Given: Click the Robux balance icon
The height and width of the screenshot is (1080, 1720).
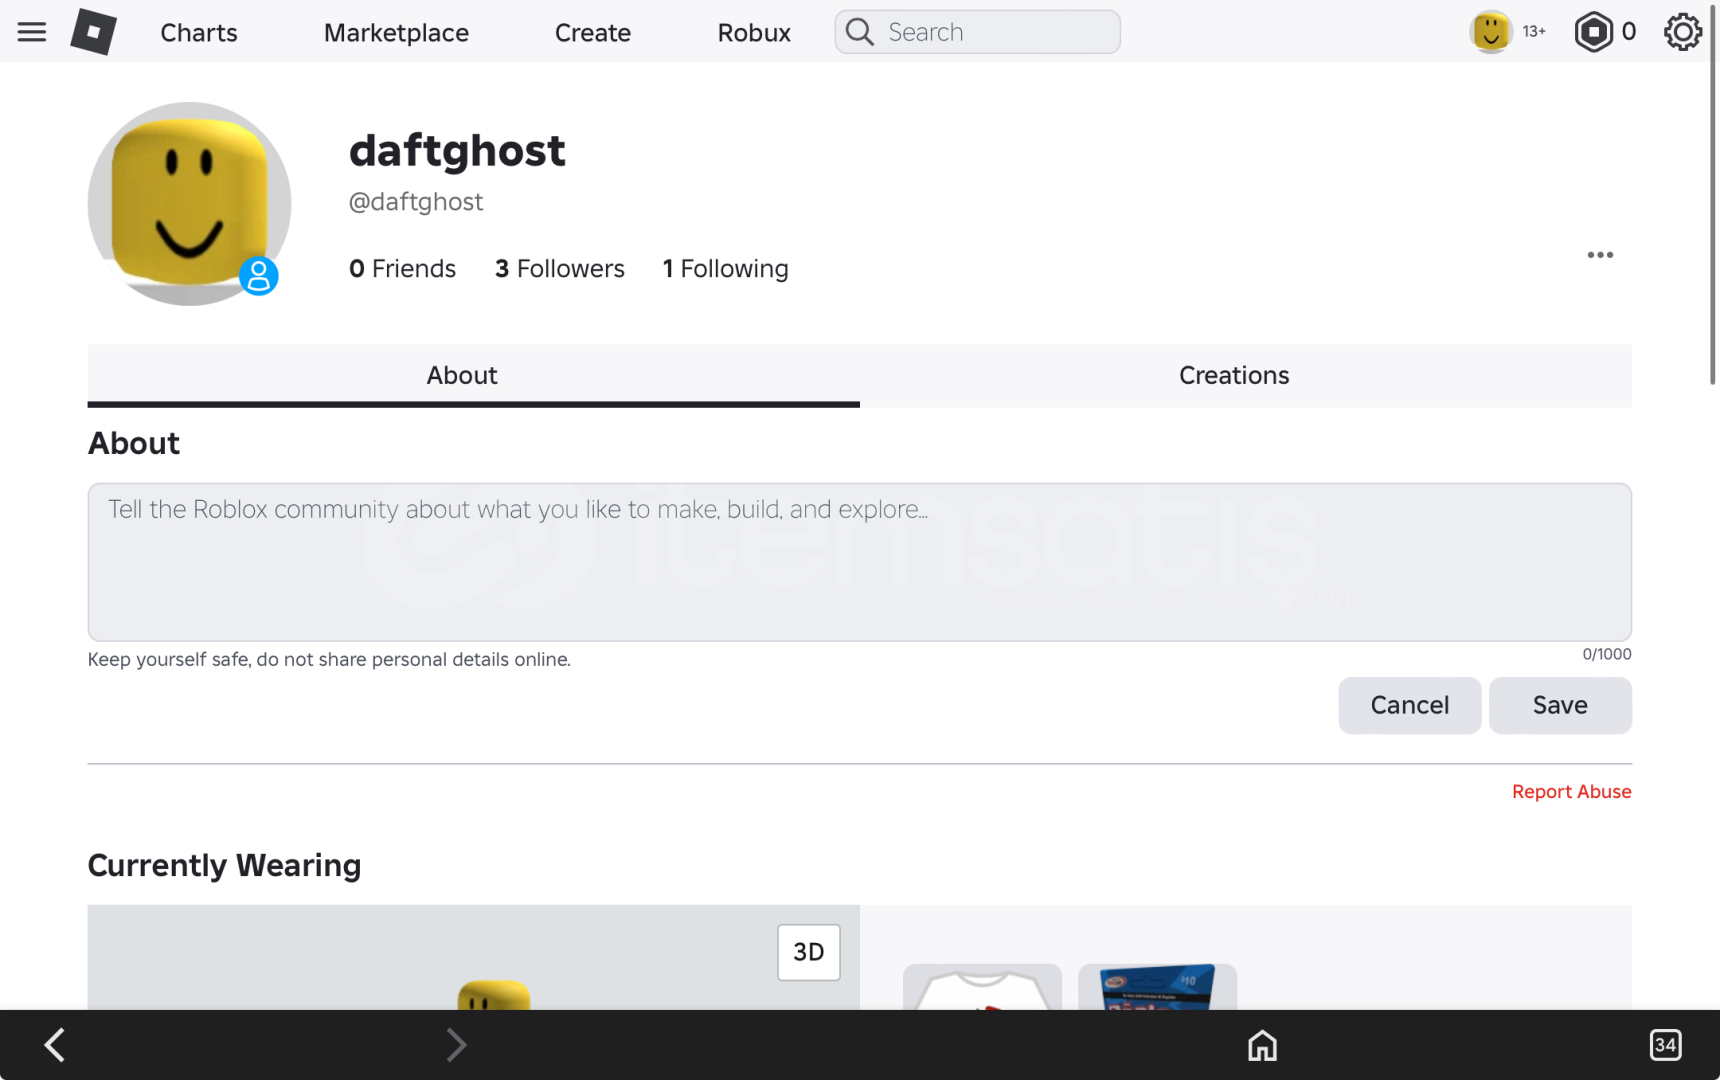Looking at the screenshot, I should [1593, 32].
